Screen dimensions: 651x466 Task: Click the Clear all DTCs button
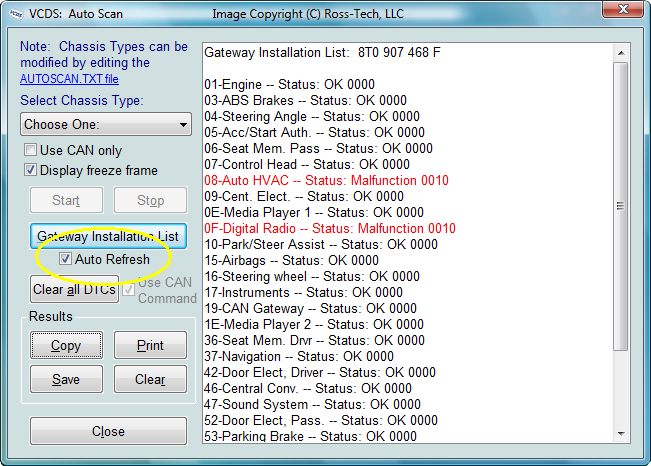[x=74, y=289]
